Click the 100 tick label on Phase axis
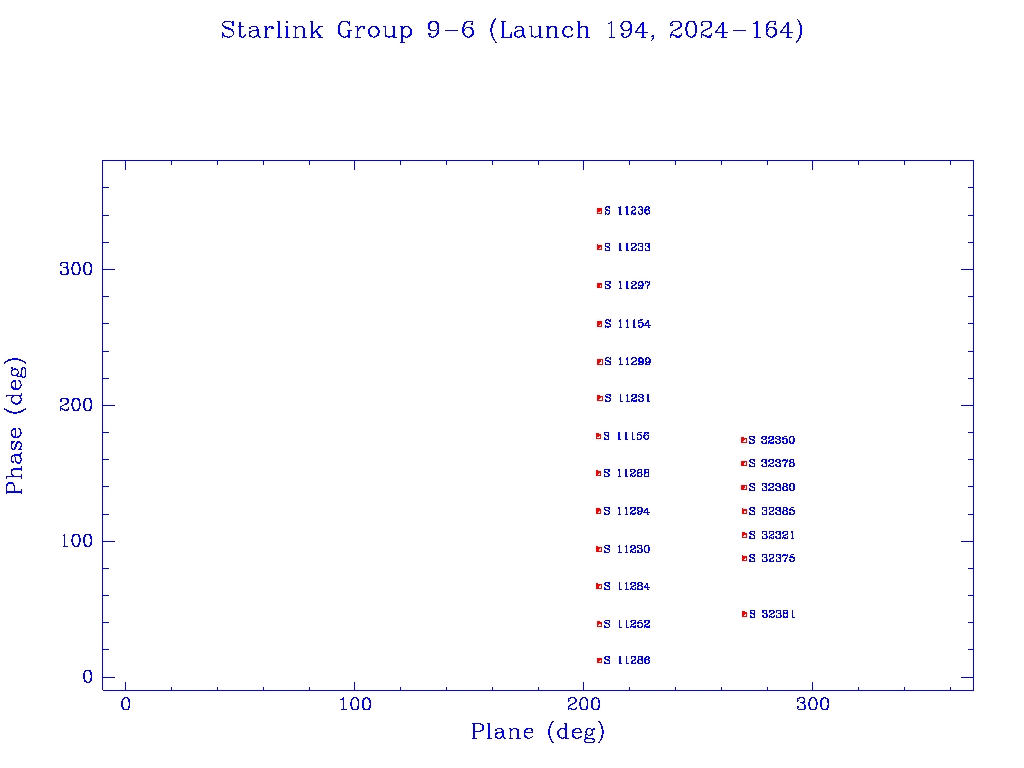This screenshot has height=768, width=1024. point(76,541)
